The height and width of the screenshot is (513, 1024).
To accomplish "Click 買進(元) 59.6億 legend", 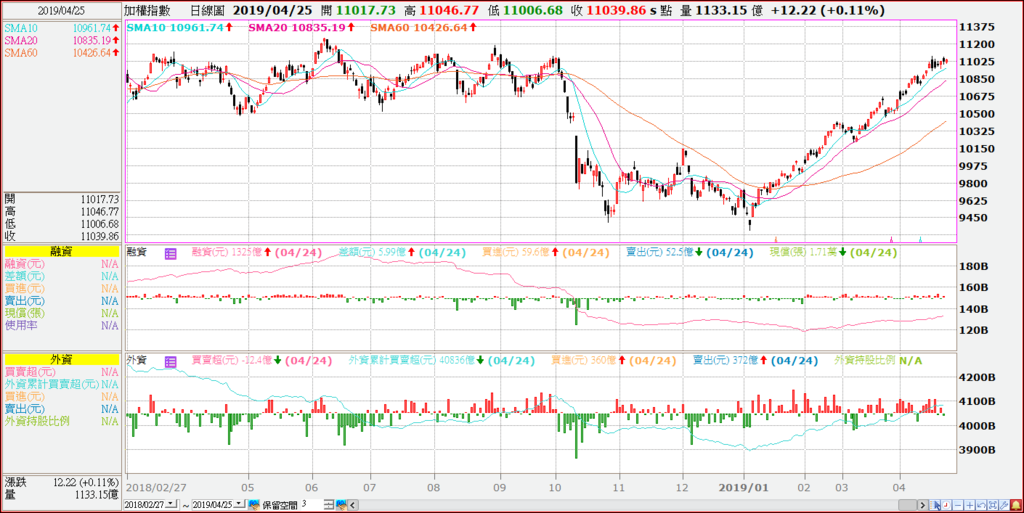I will 546,253.
